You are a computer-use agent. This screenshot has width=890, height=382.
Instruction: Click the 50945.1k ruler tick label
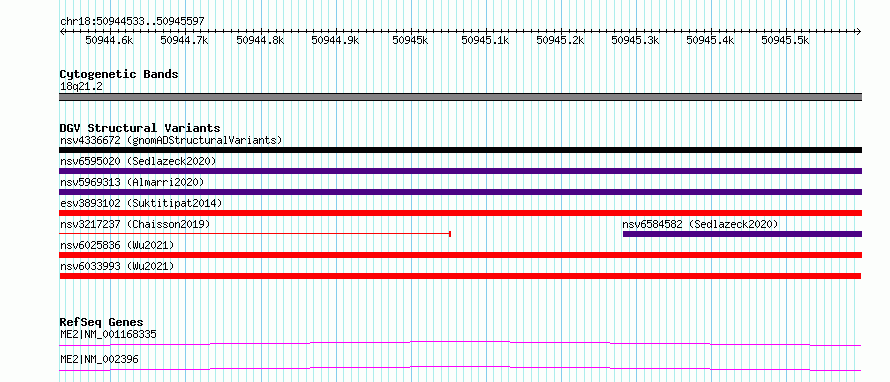point(485,40)
